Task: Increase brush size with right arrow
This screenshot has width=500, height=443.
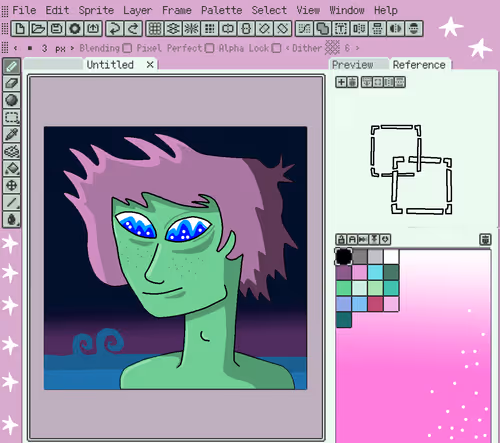Action: 72,48
